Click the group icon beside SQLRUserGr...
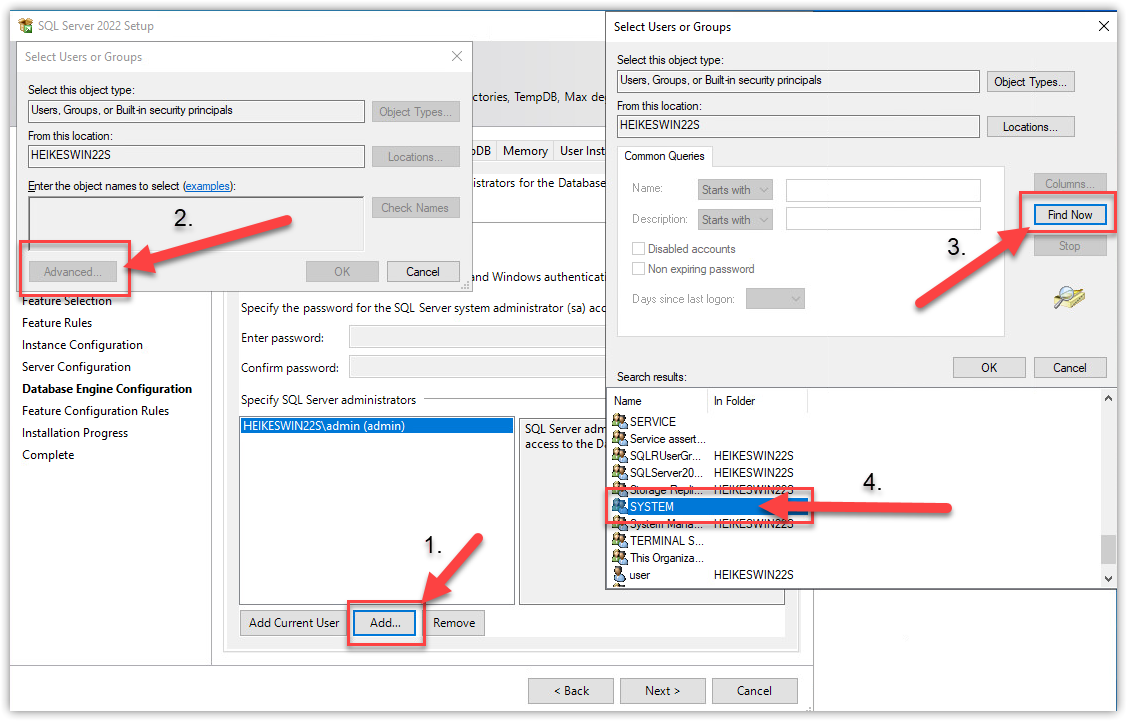 (x=620, y=455)
